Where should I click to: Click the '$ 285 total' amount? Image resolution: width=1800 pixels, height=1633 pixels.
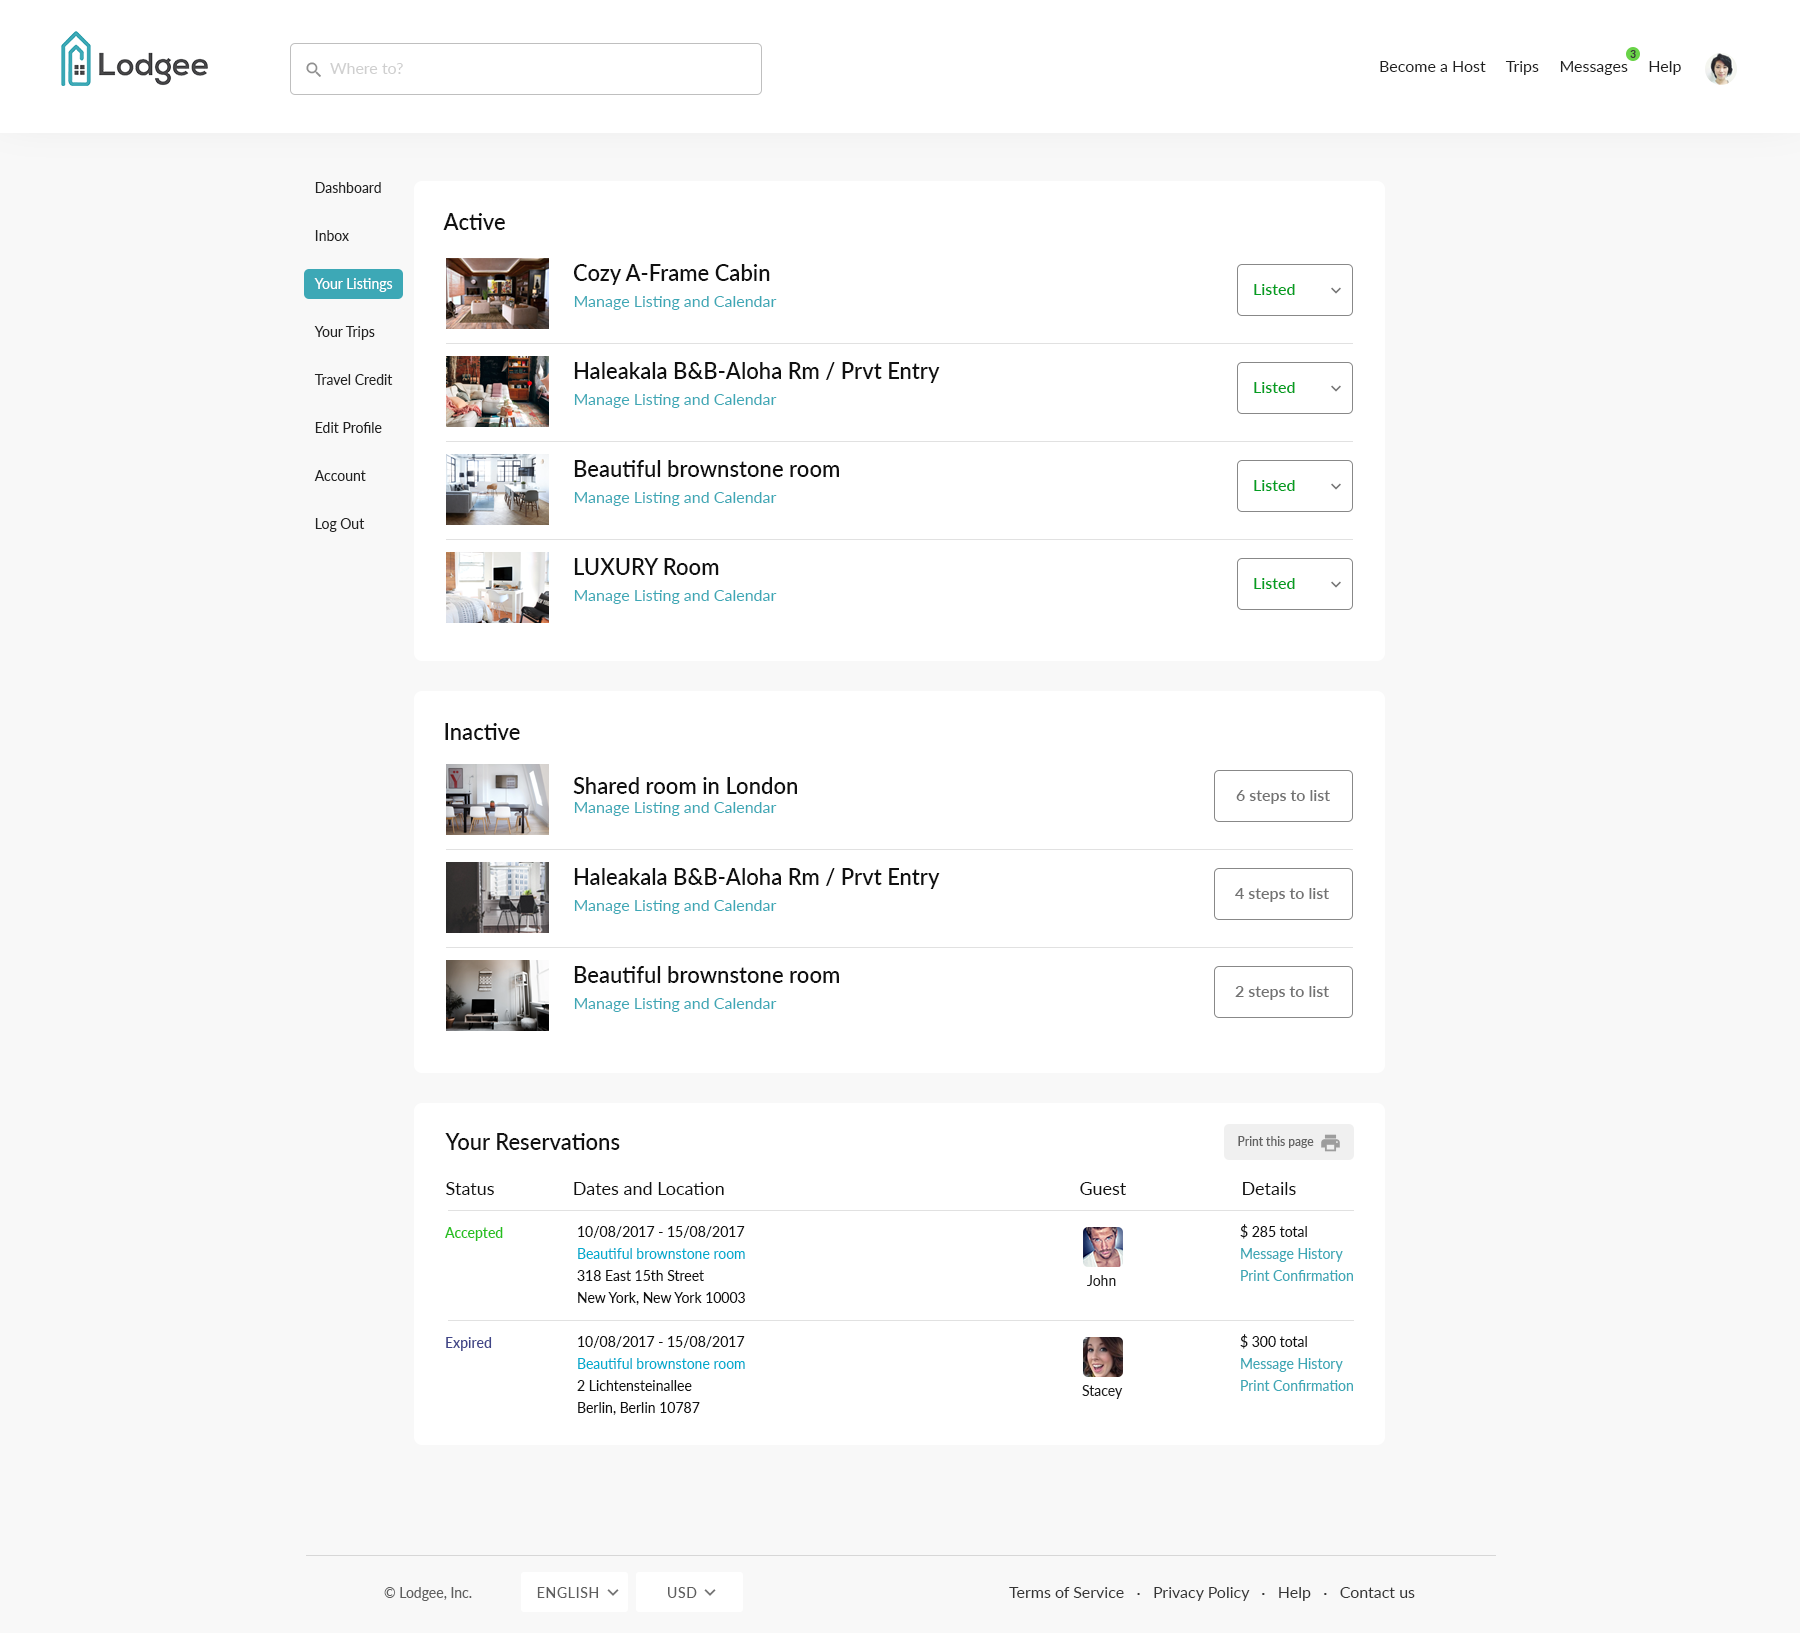coord(1273,1232)
